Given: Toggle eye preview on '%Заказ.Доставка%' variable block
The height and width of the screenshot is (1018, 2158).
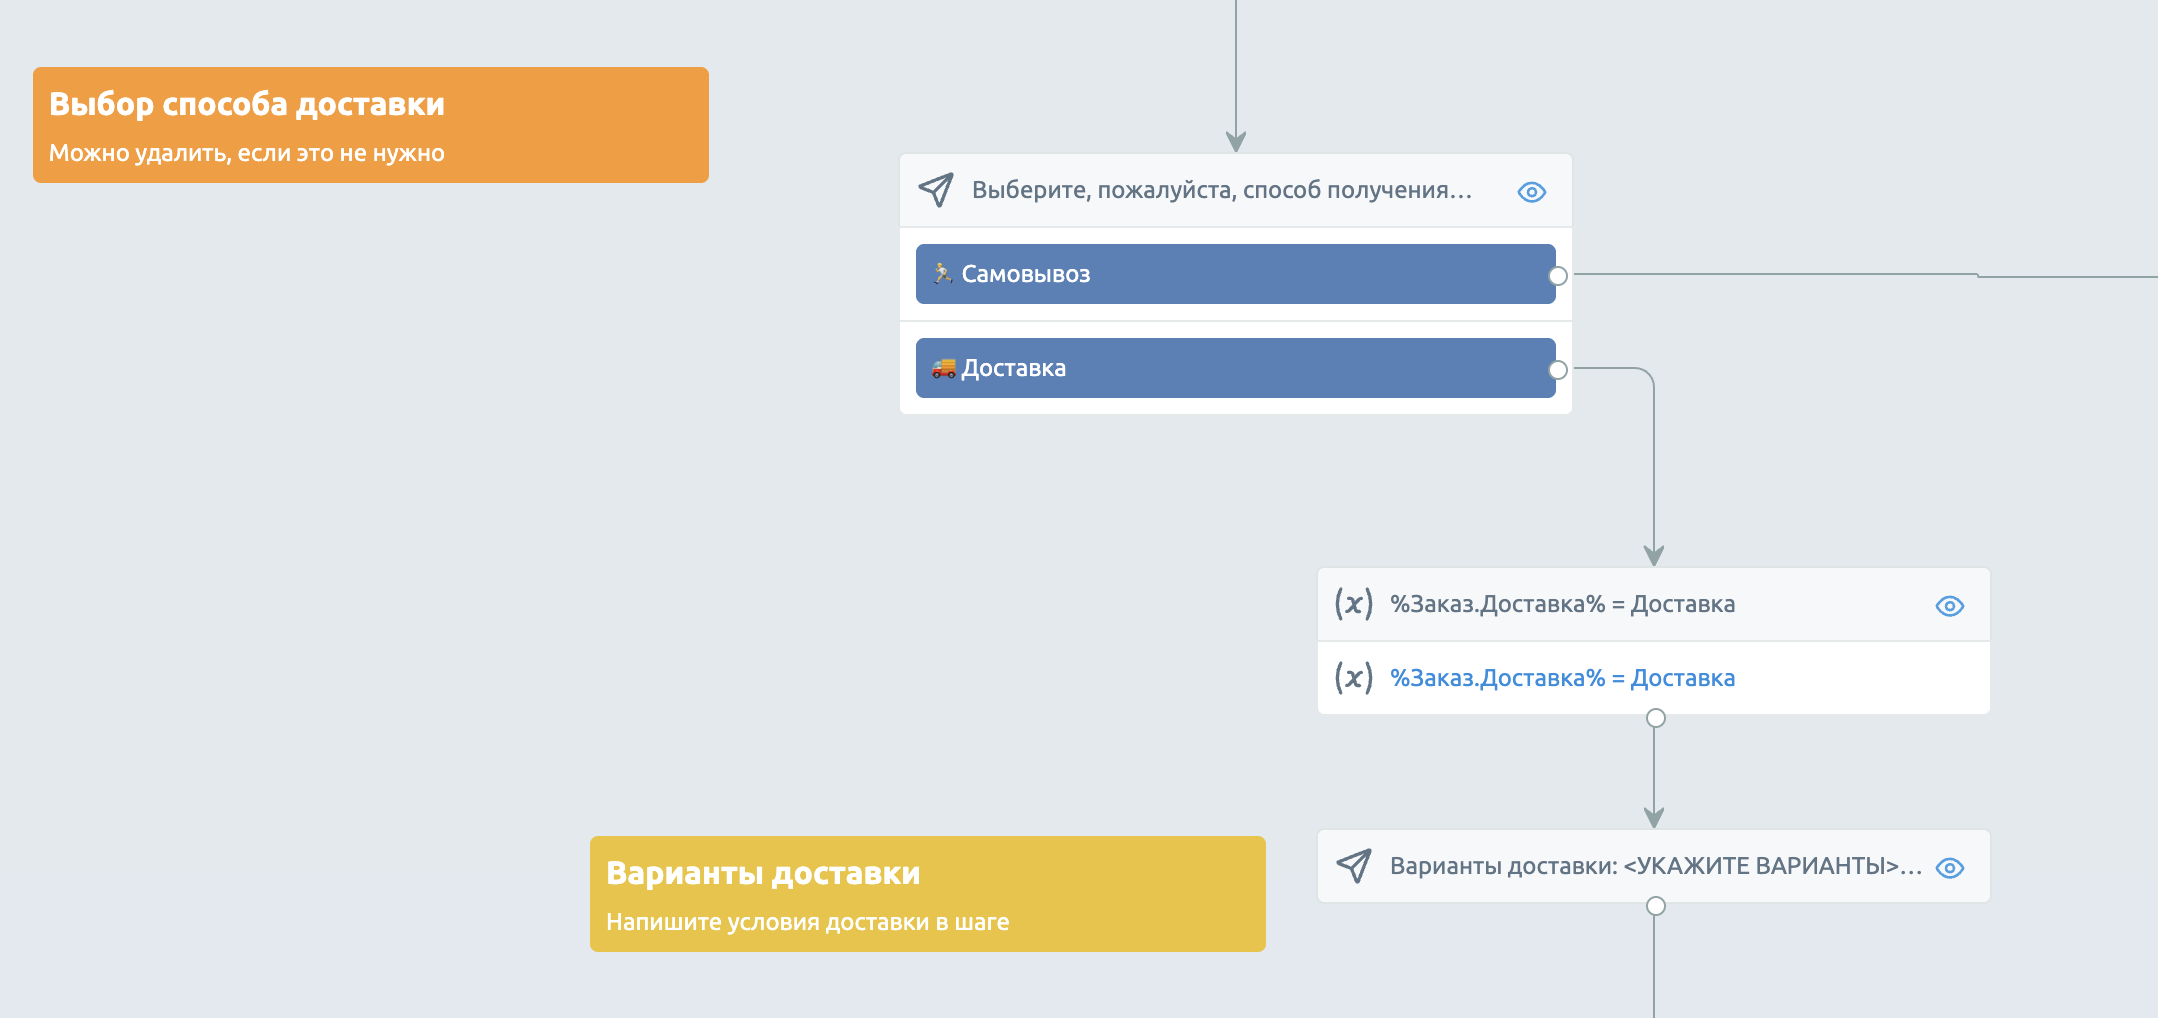Looking at the screenshot, I should pos(1949,606).
